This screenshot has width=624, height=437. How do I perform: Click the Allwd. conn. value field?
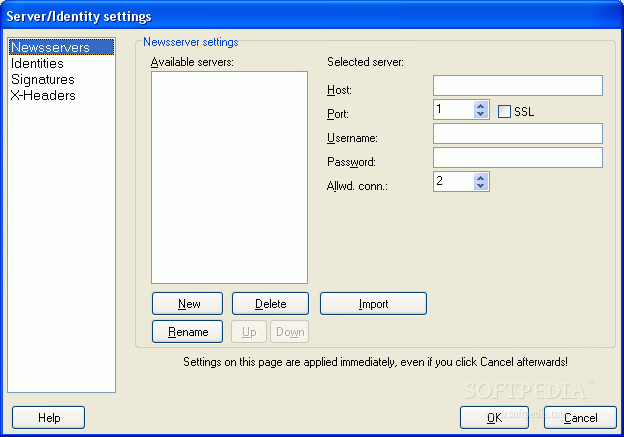pos(454,181)
